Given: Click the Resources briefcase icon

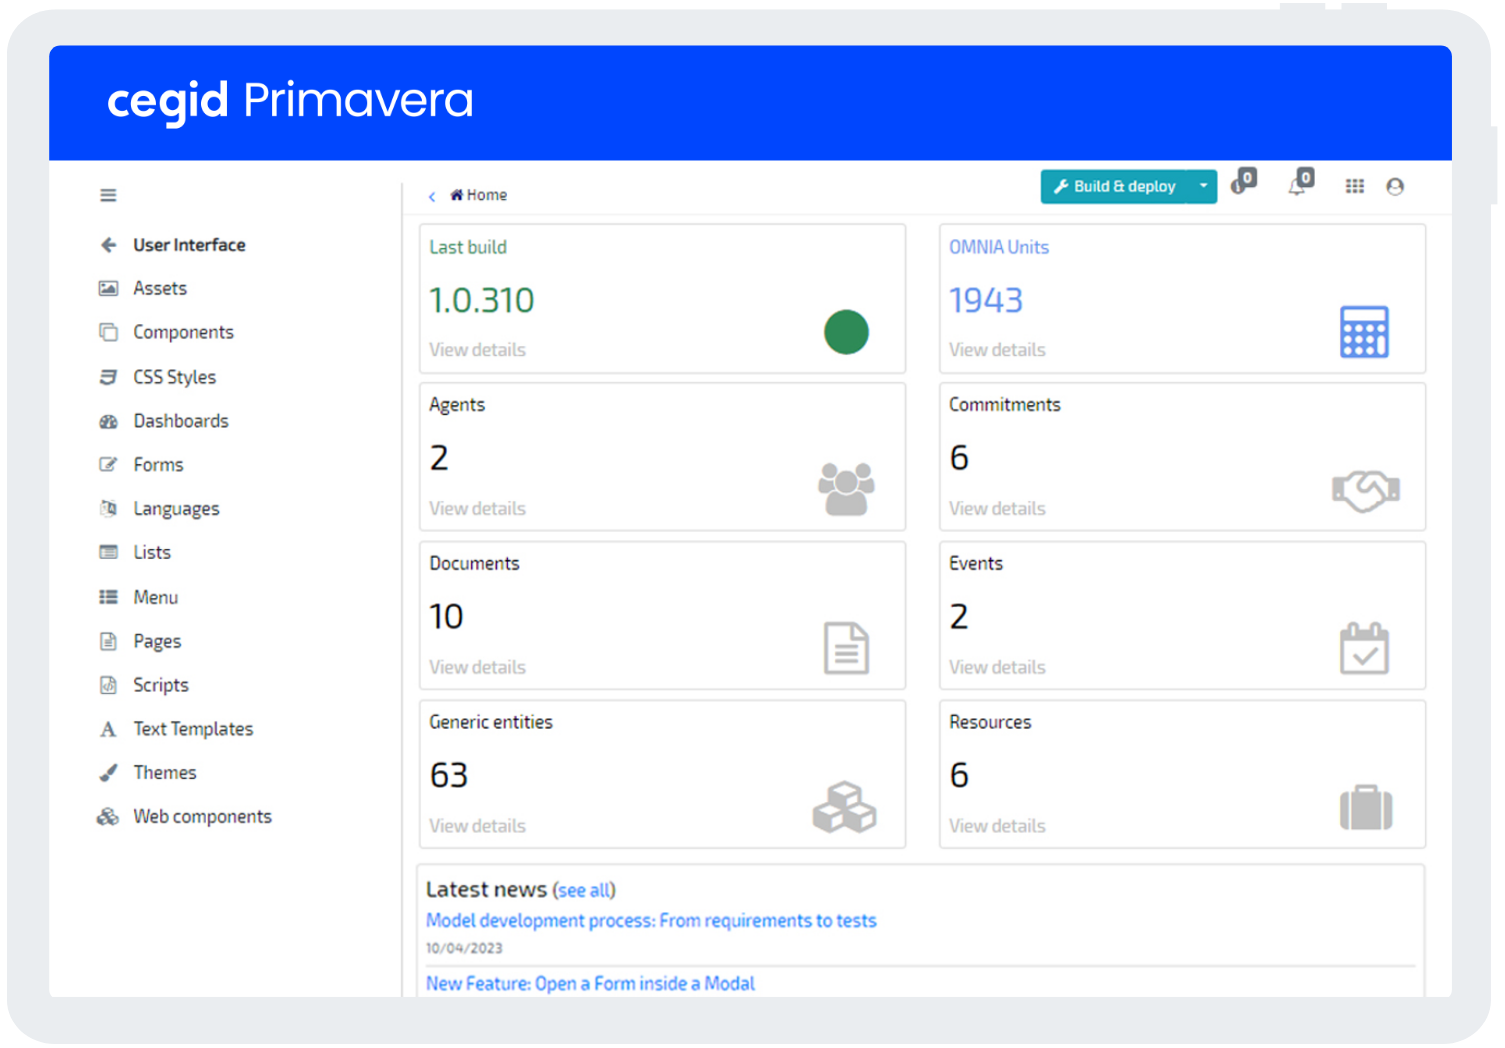Looking at the screenshot, I should click(x=1366, y=808).
